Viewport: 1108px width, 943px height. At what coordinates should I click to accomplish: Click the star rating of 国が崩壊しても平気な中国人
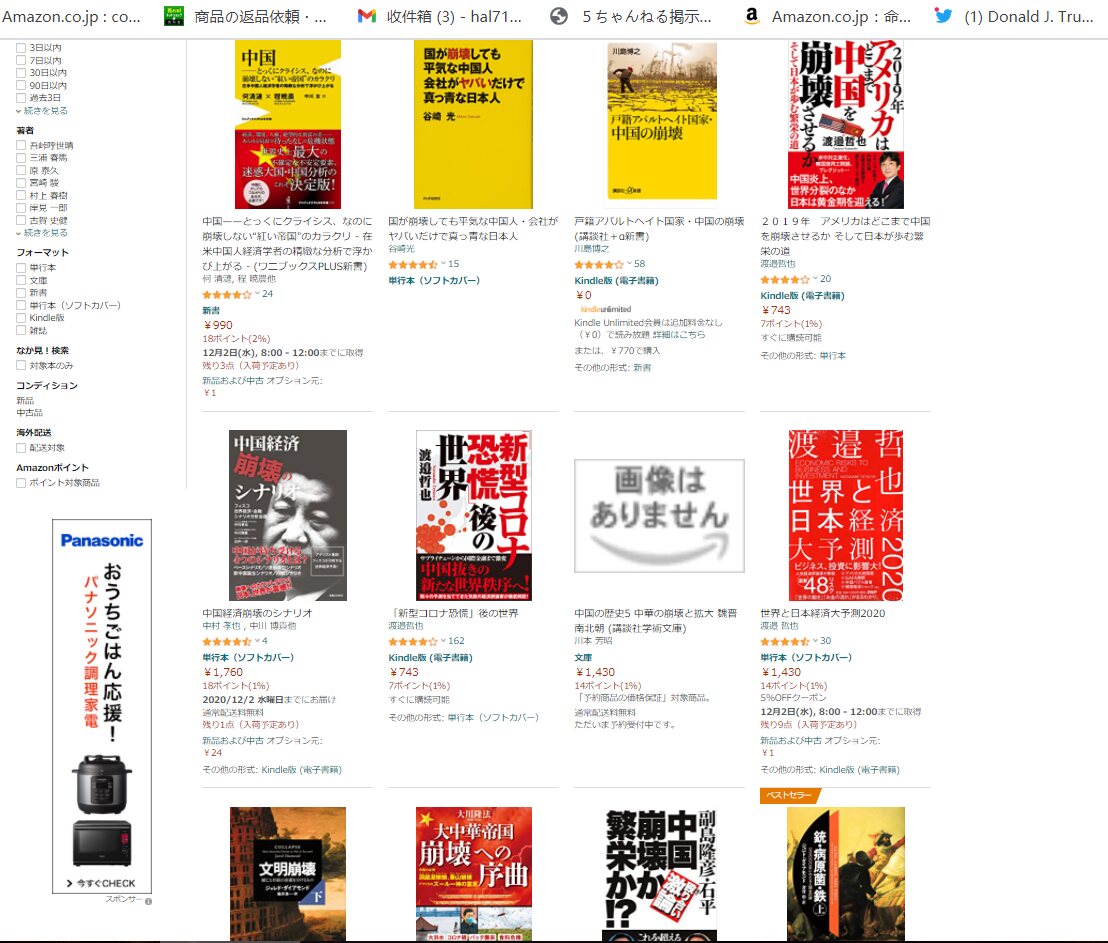tap(413, 264)
